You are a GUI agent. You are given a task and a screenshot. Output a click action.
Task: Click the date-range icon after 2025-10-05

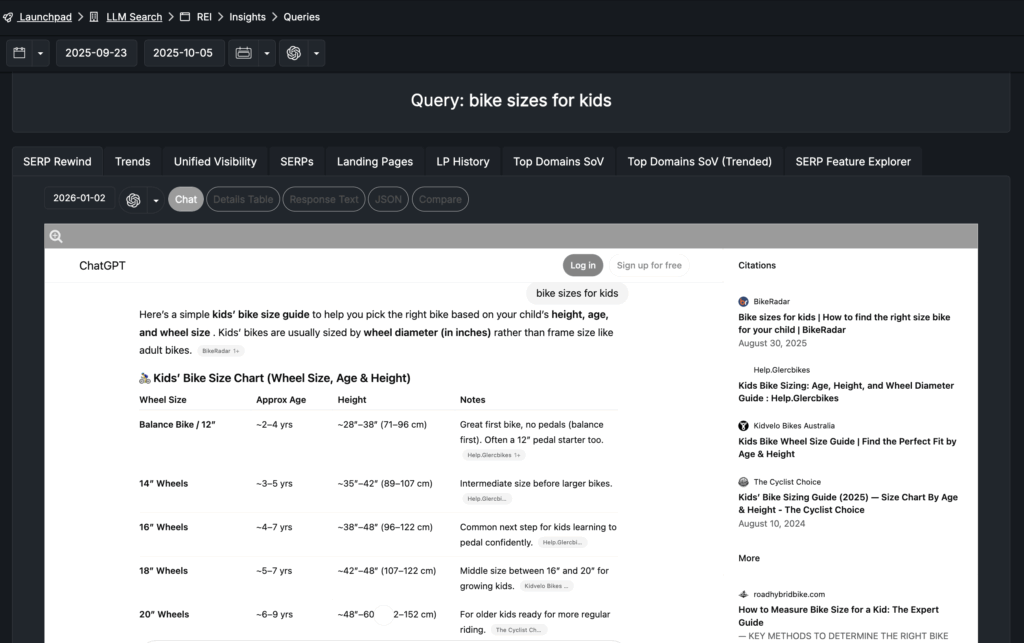tap(243, 53)
